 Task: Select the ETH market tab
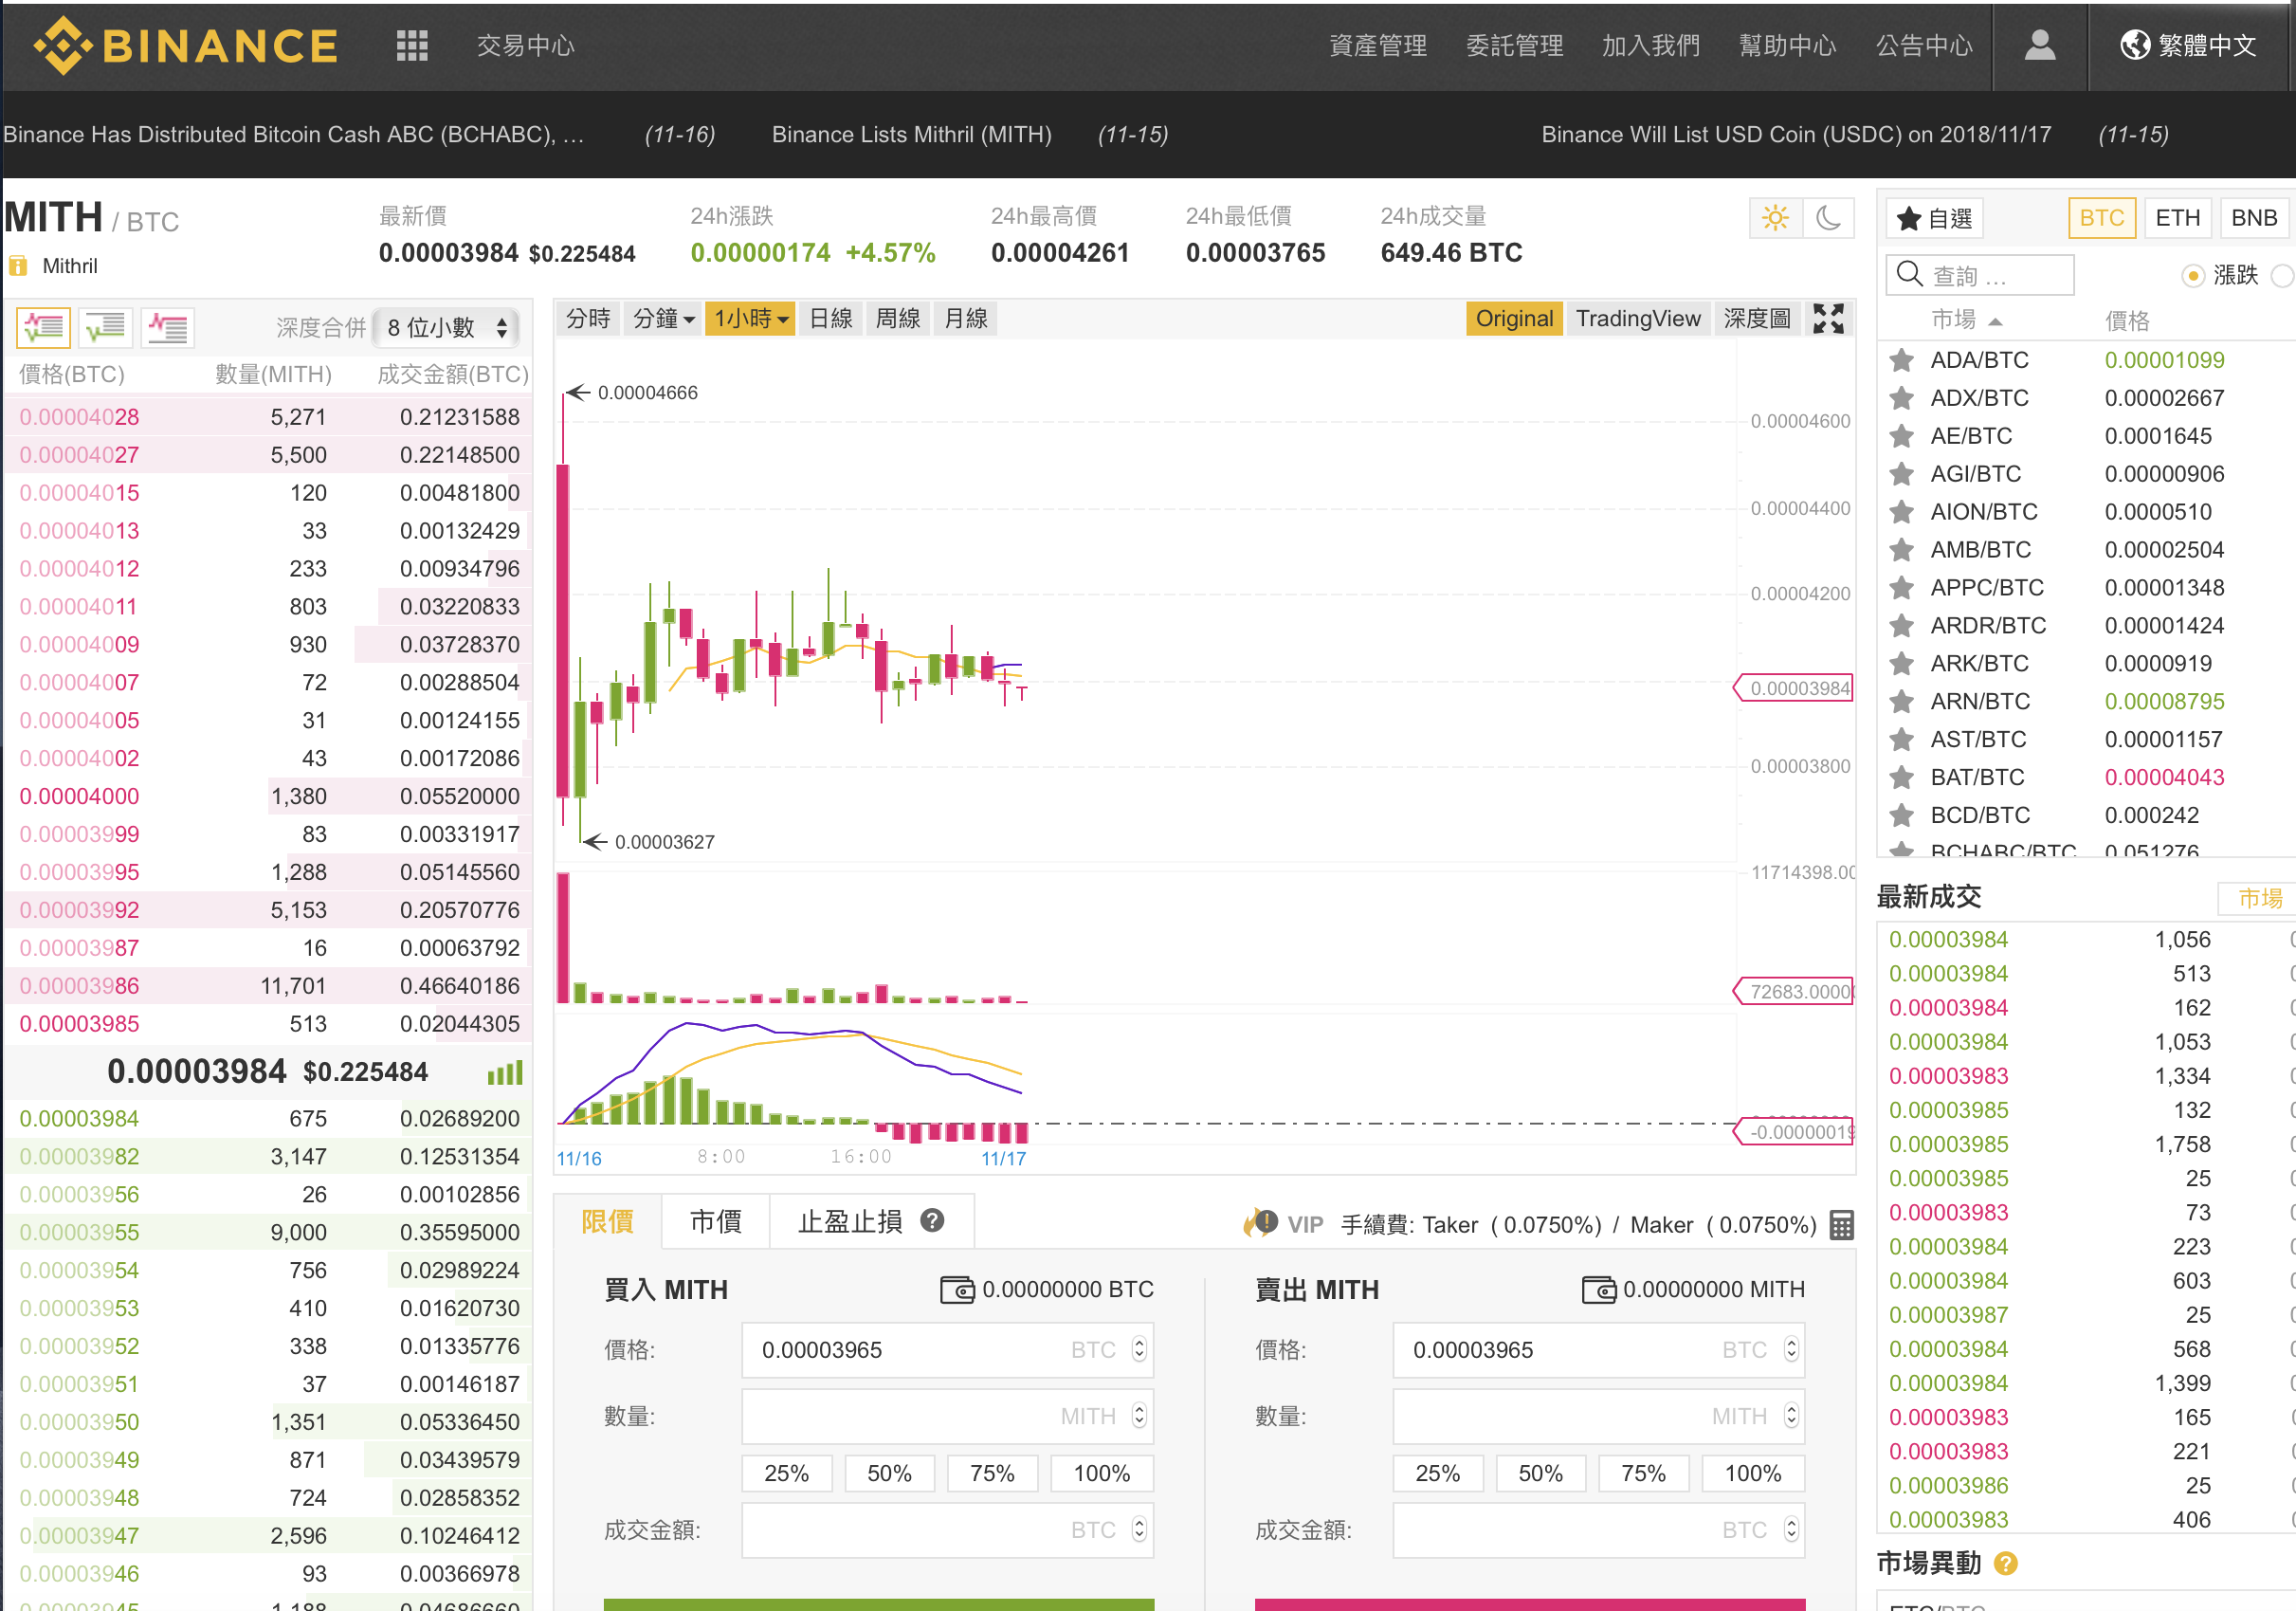2177,218
